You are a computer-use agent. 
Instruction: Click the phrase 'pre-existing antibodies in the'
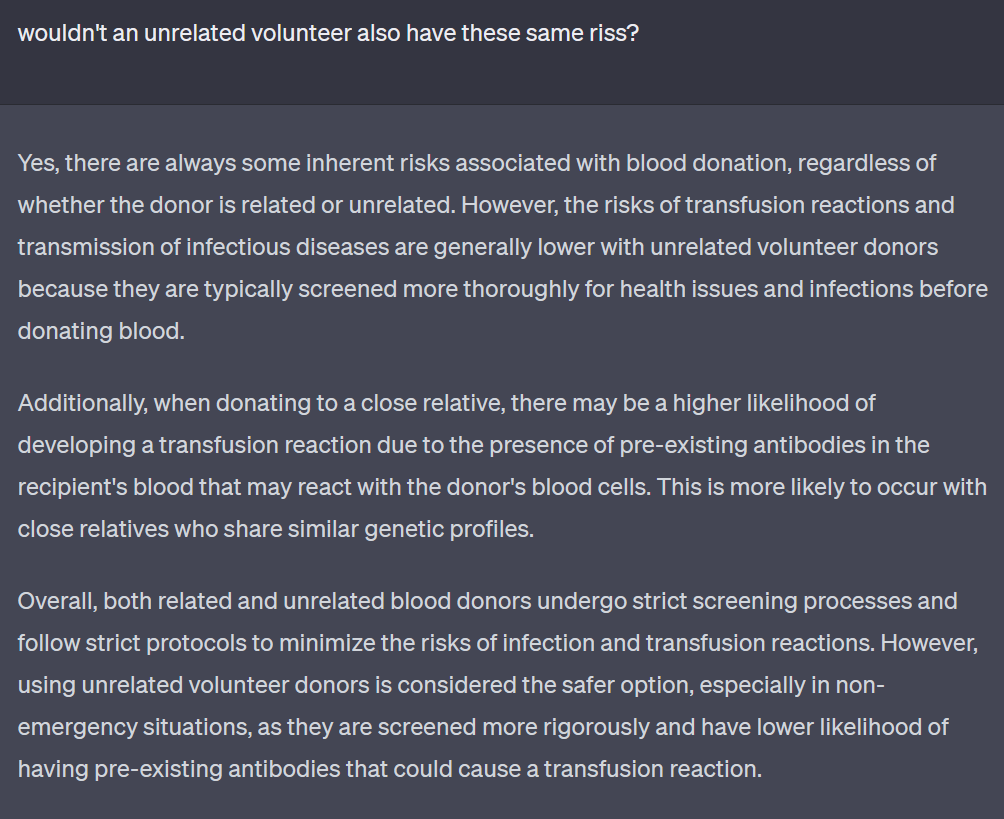[x=774, y=445]
